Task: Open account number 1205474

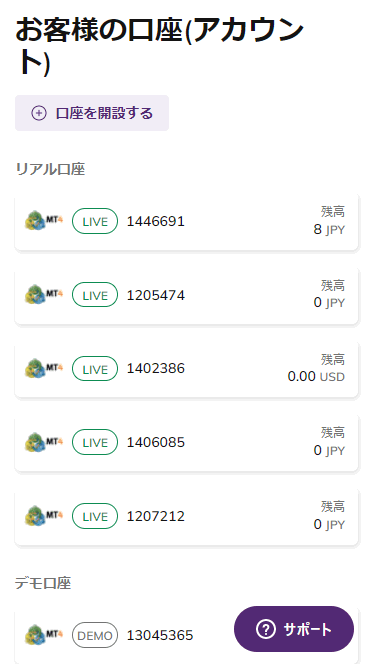Action: pyautogui.click(x=156, y=295)
